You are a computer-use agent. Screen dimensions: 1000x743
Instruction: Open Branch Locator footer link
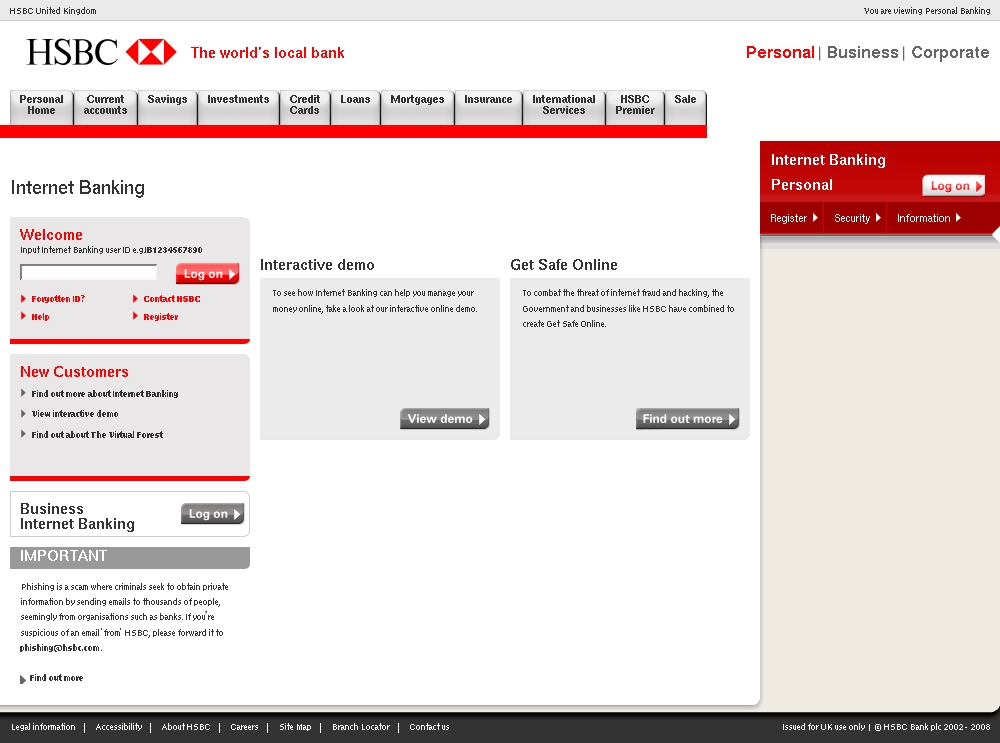[x=361, y=726]
